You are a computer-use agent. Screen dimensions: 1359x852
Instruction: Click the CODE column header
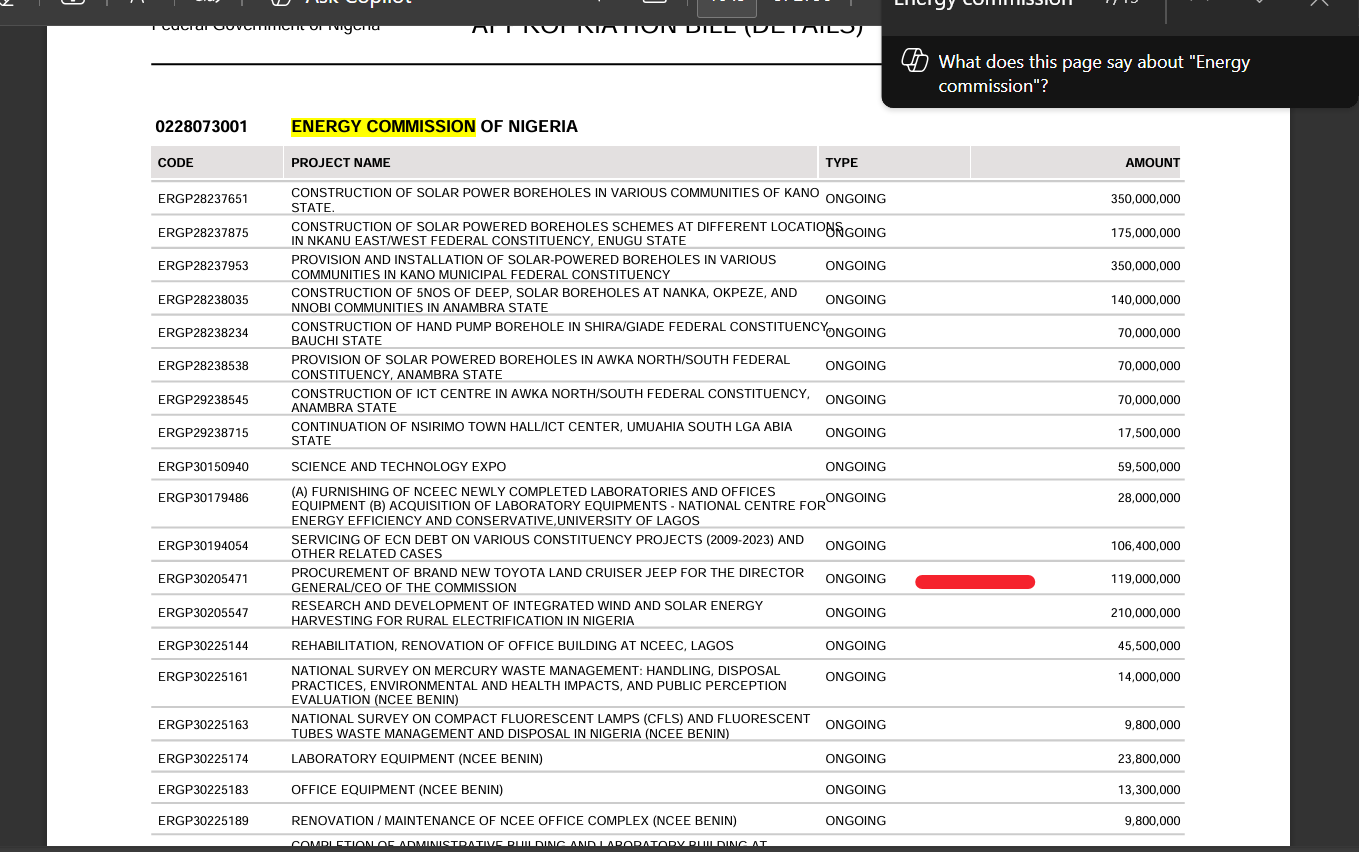tap(176, 163)
